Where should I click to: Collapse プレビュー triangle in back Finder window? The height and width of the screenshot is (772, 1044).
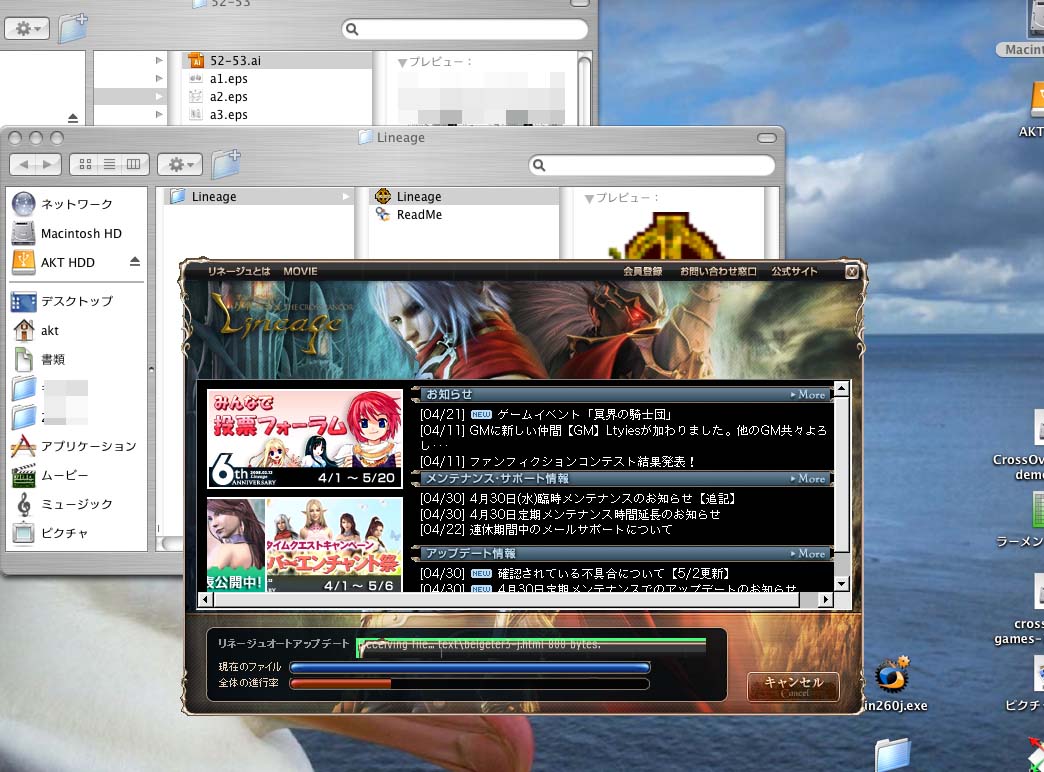tap(402, 63)
